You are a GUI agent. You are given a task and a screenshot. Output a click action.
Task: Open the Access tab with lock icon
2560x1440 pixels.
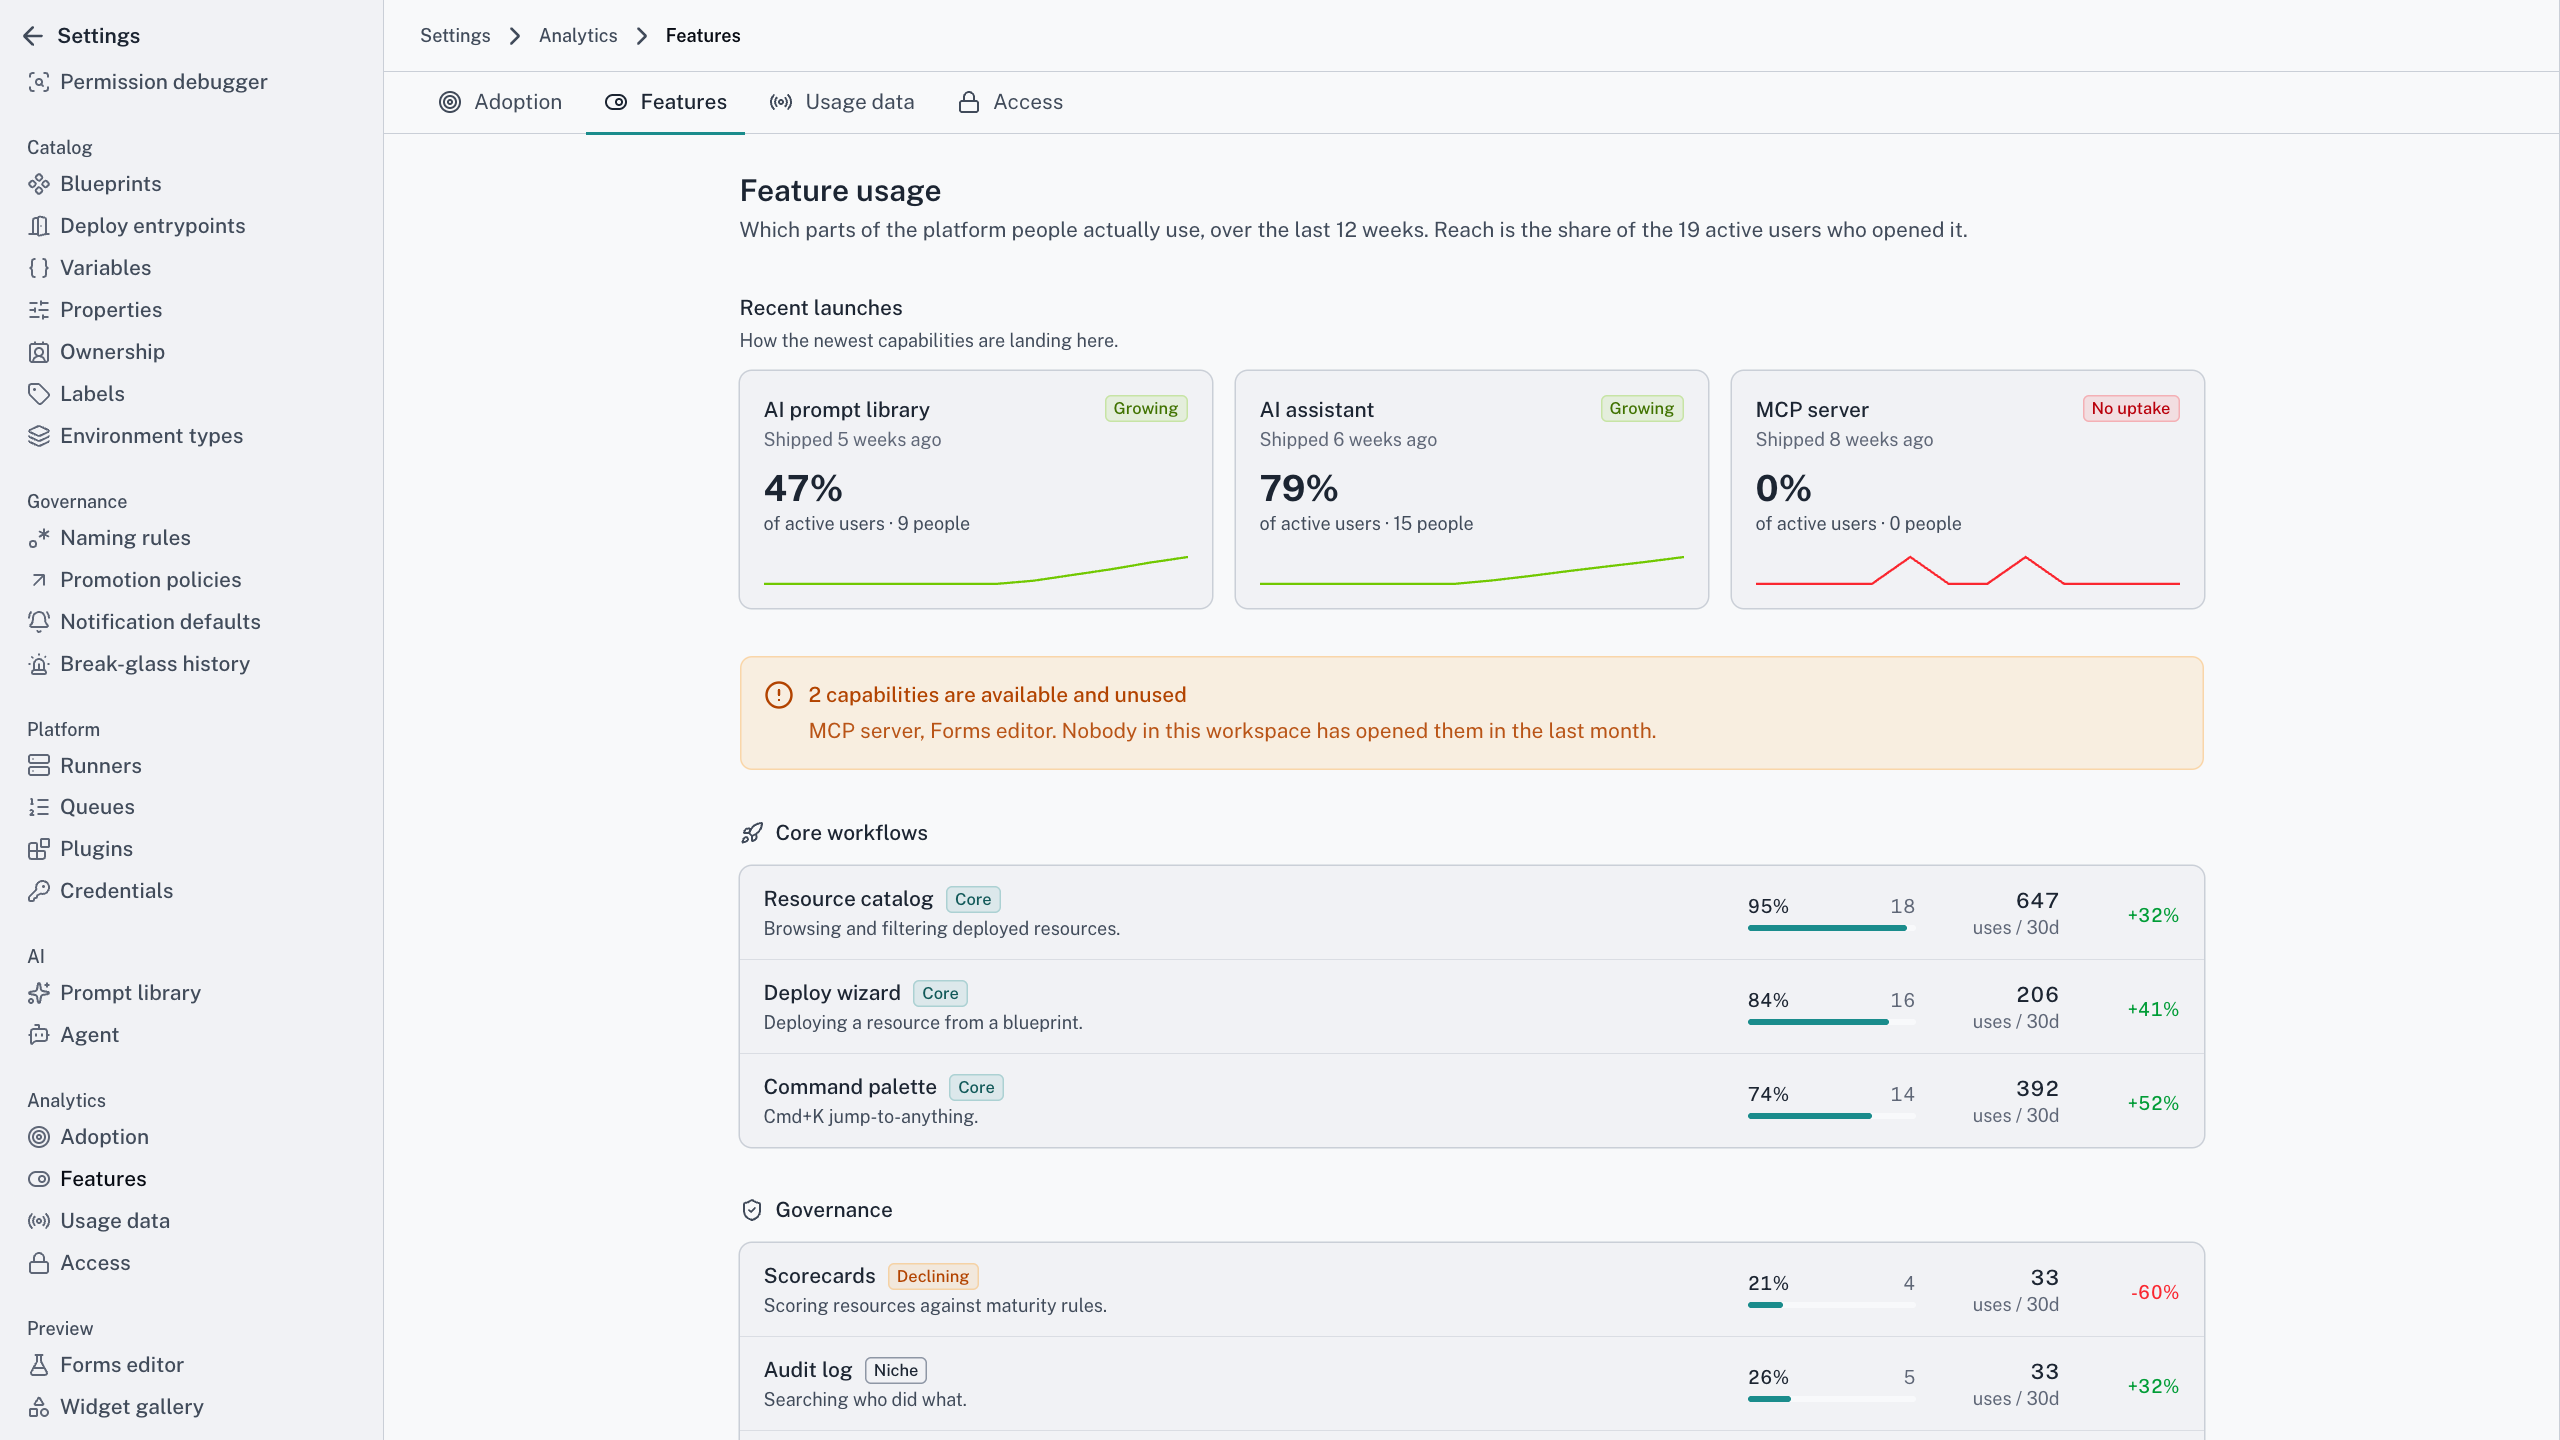tap(1010, 102)
